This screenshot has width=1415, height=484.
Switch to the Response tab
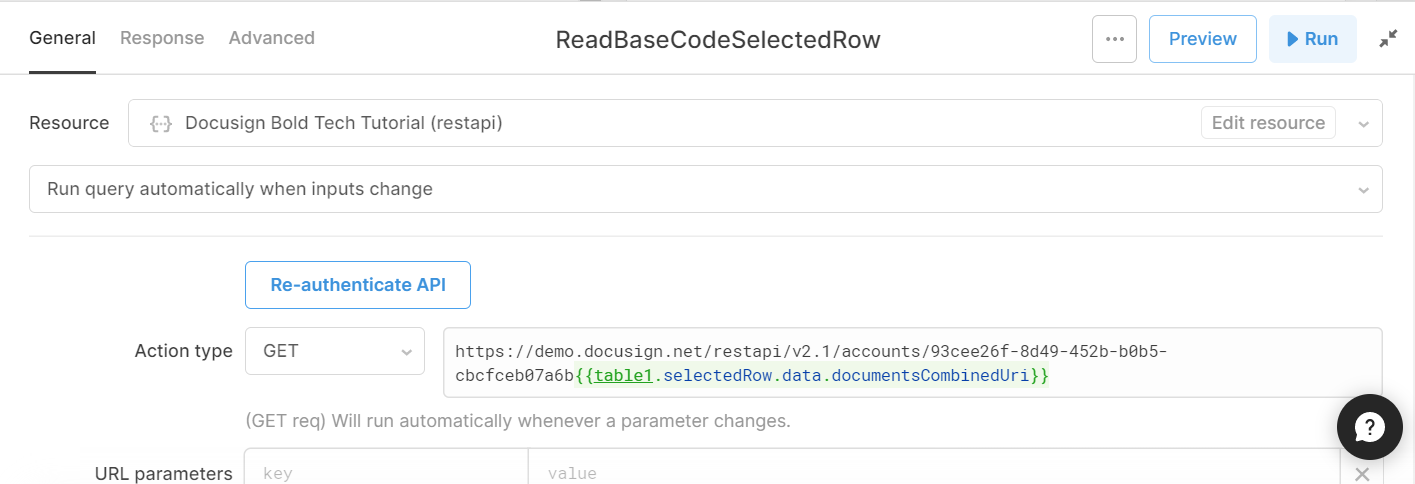coord(162,38)
